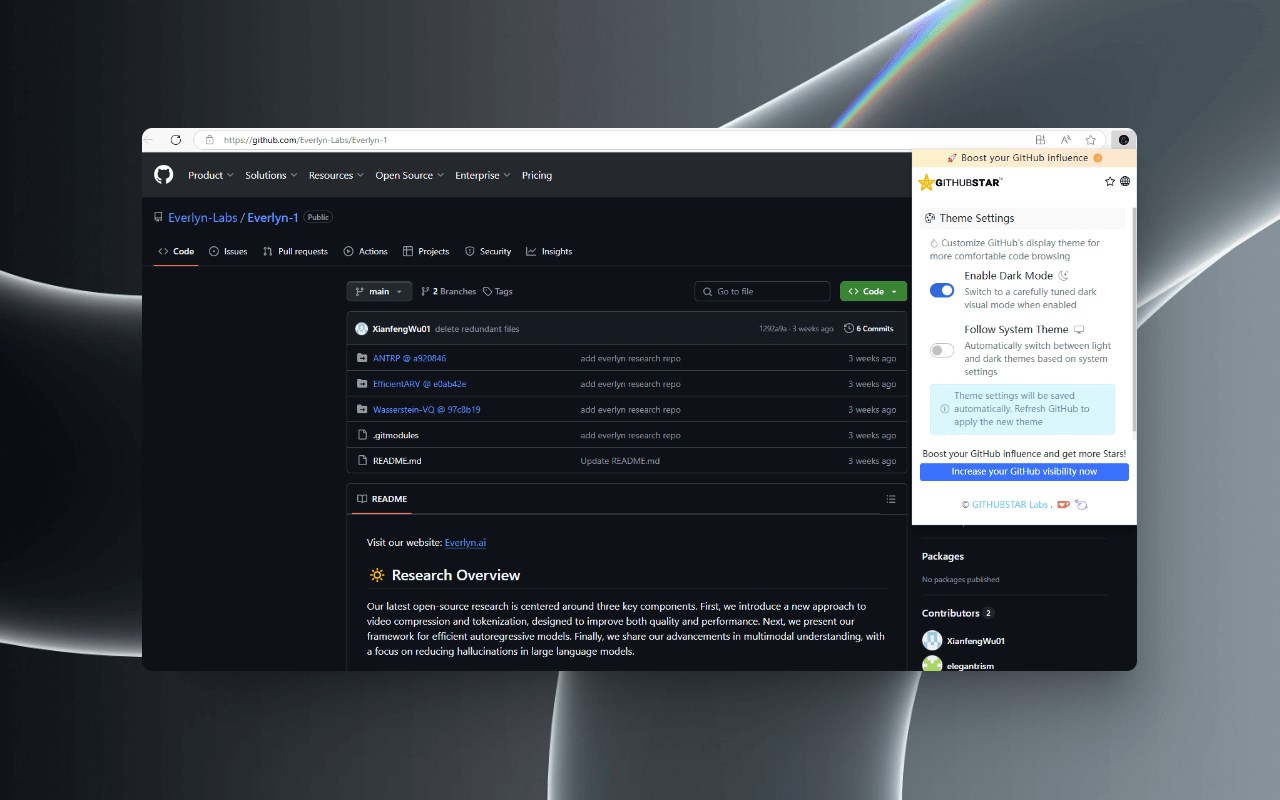Open the Everlyn.ai website link
The image size is (1280, 800).
pyautogui.click(x=466, y=542)
